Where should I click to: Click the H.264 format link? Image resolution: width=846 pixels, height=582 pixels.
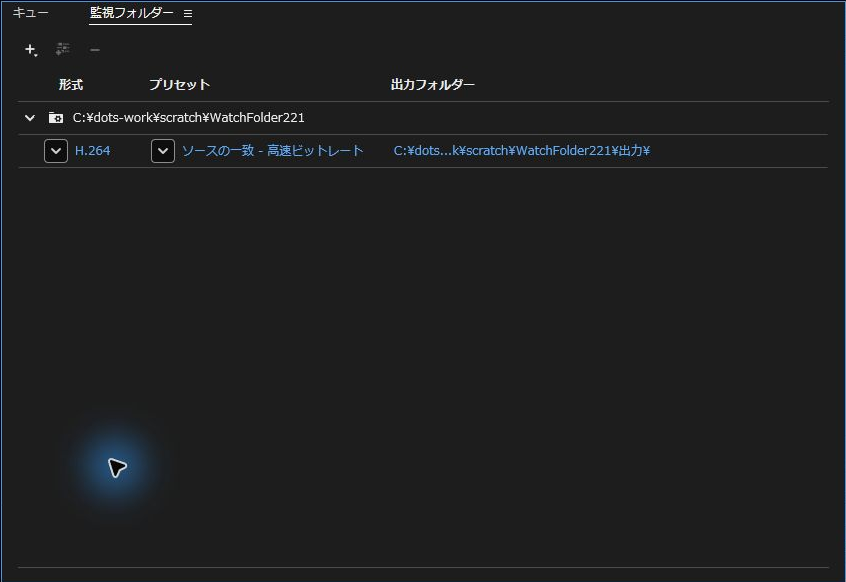[x=92, y=151]
